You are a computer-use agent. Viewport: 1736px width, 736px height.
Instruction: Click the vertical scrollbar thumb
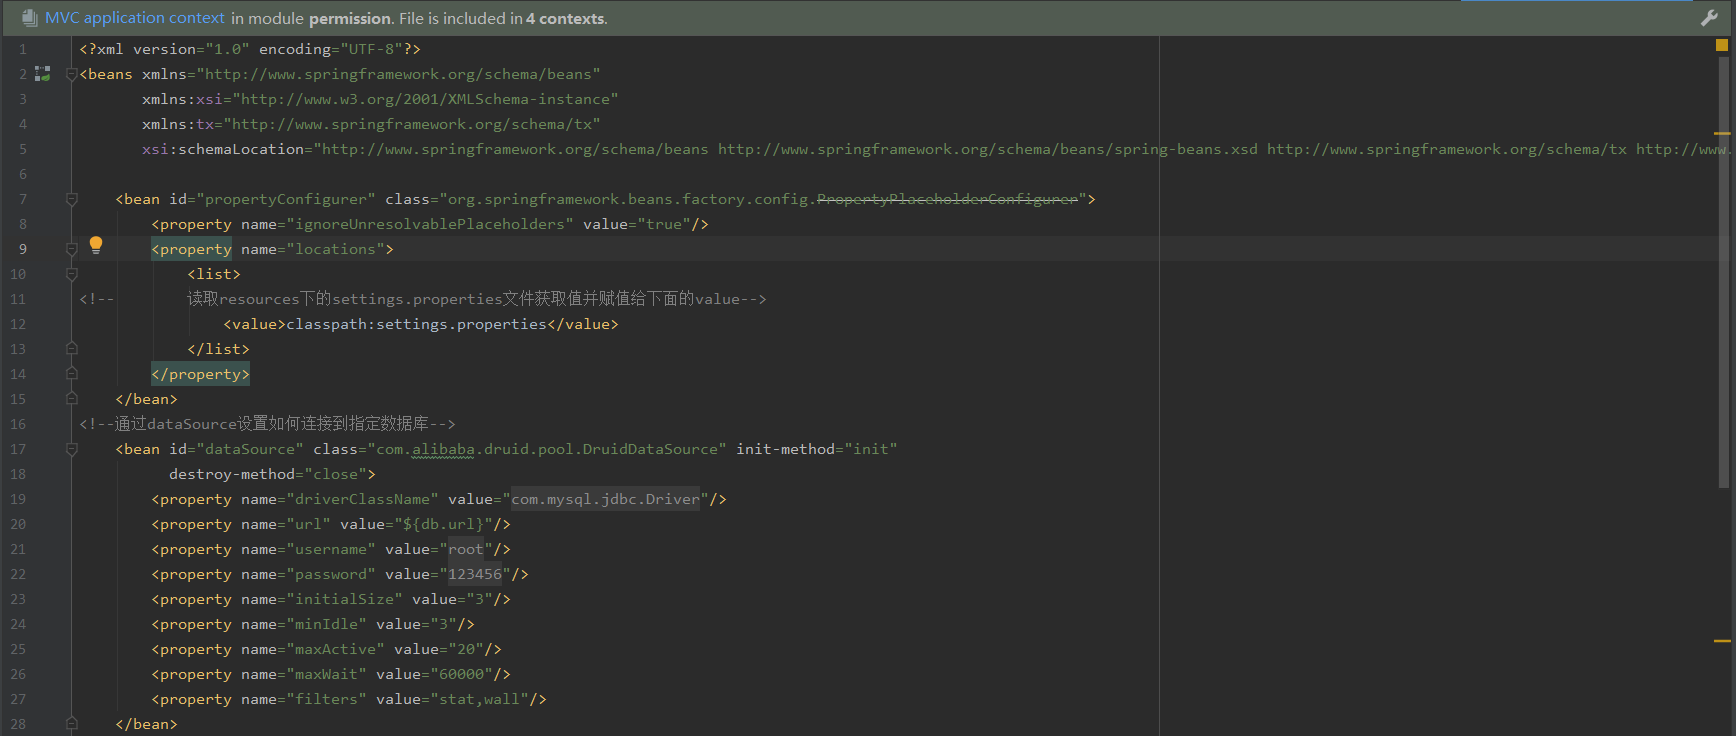(x=1724, y=272)
